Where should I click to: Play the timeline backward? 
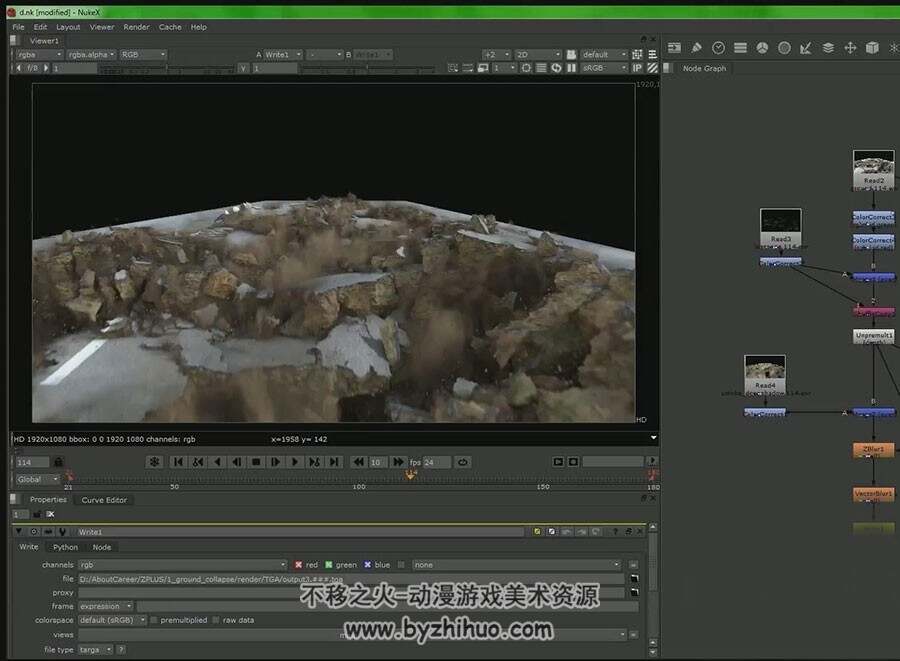click(x=217, y=462)
